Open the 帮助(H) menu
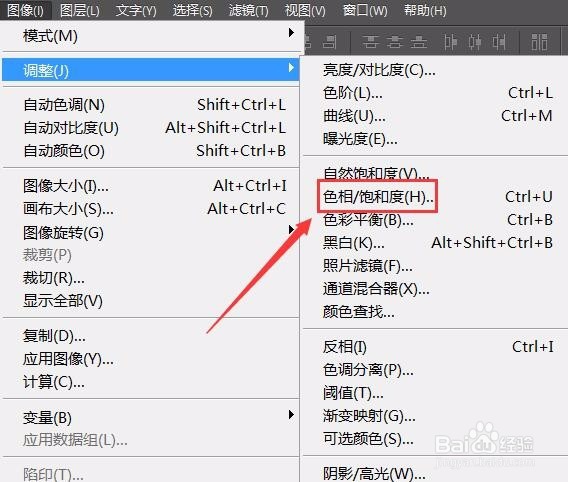 pos(425,10)
